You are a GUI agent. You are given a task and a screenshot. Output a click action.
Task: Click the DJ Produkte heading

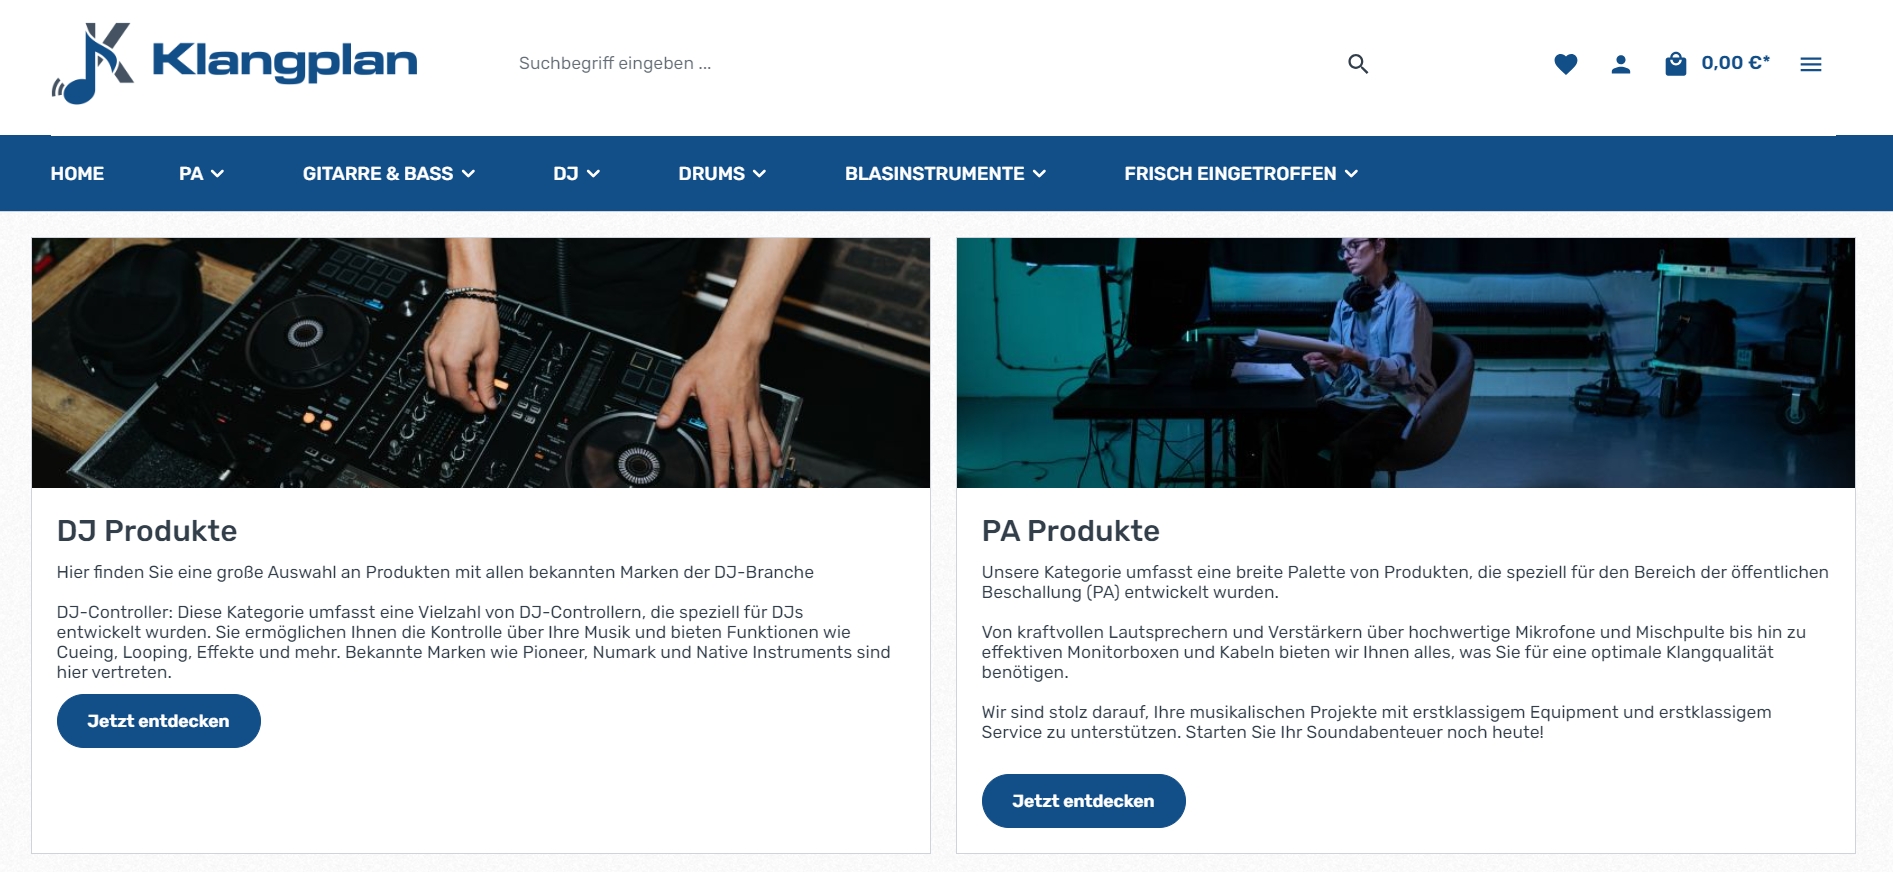coord(147,531)
